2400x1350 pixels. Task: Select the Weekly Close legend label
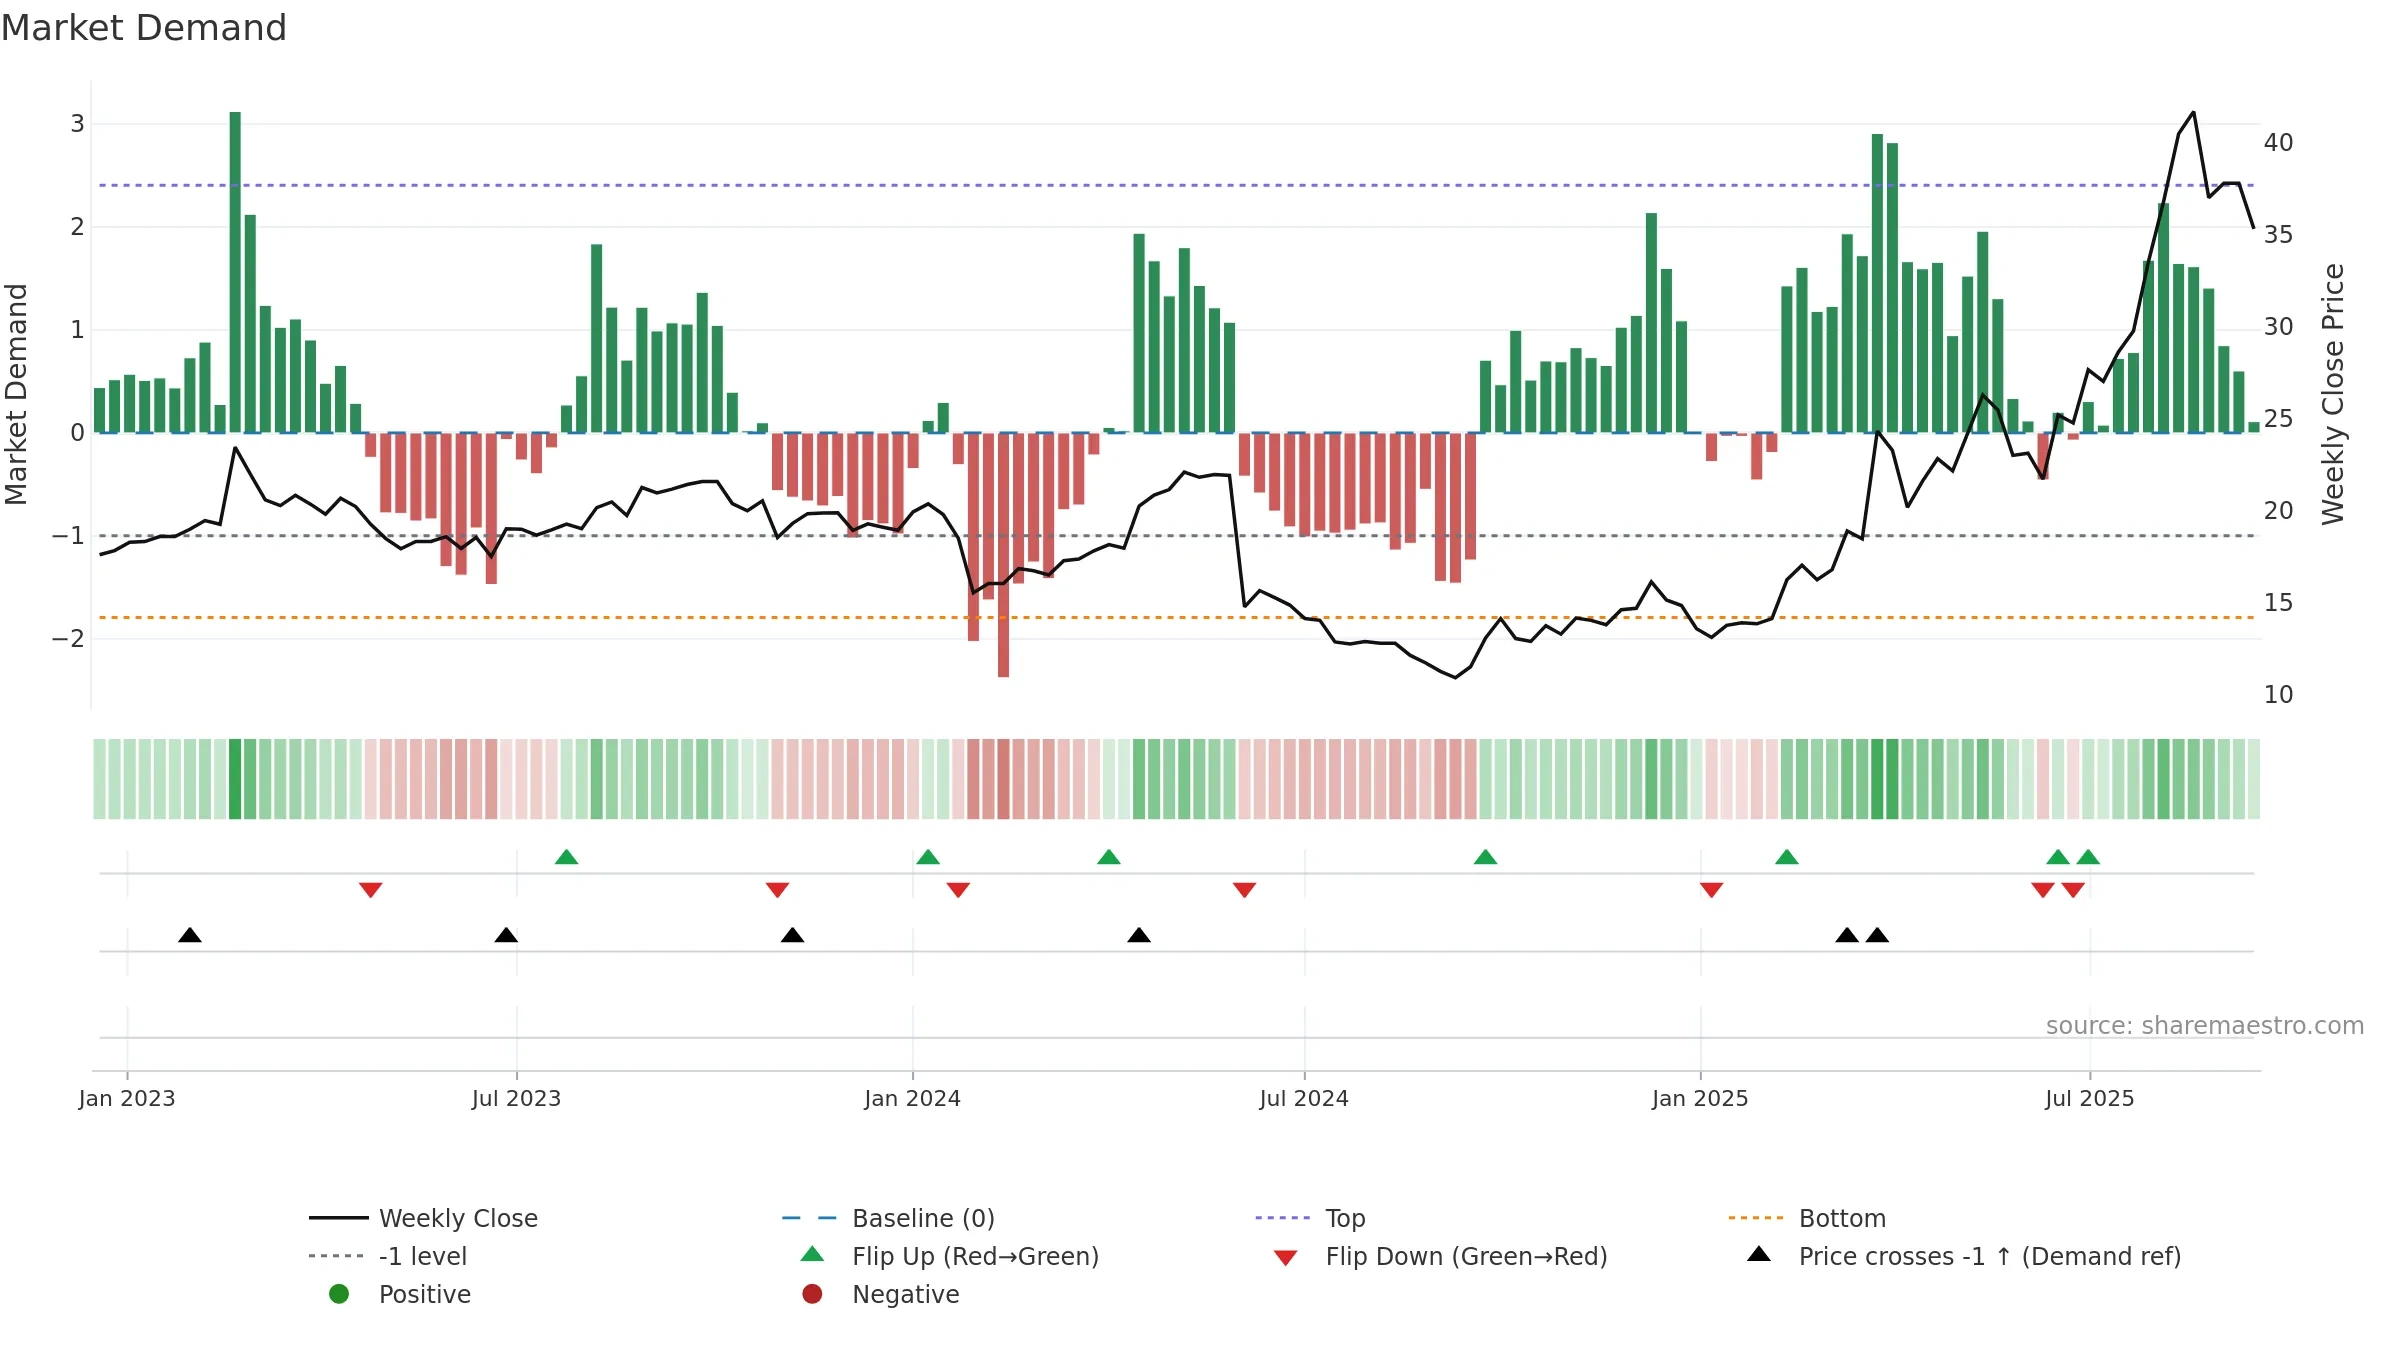[x=458, y=1218]
